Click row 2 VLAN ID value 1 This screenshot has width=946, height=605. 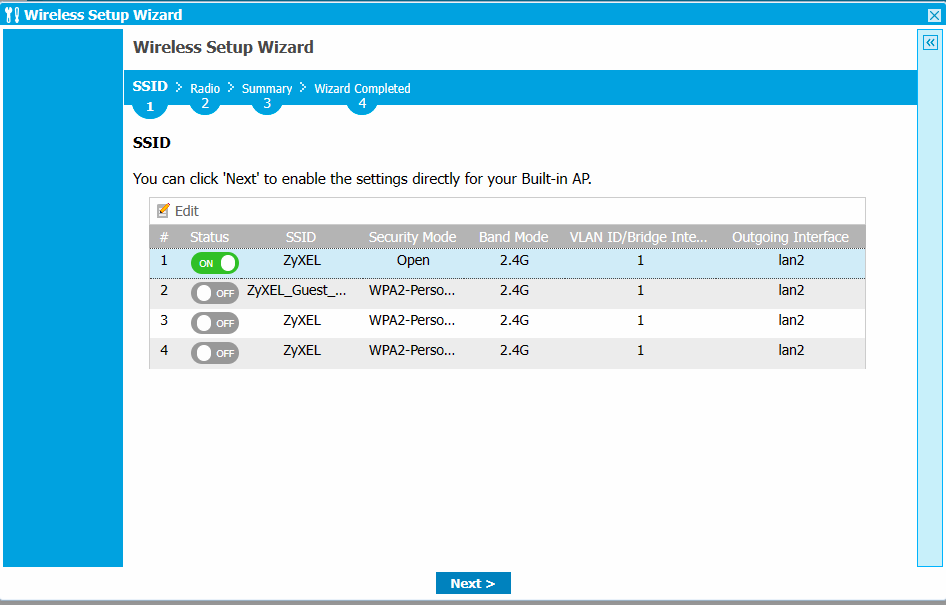[x=640, y=290]
